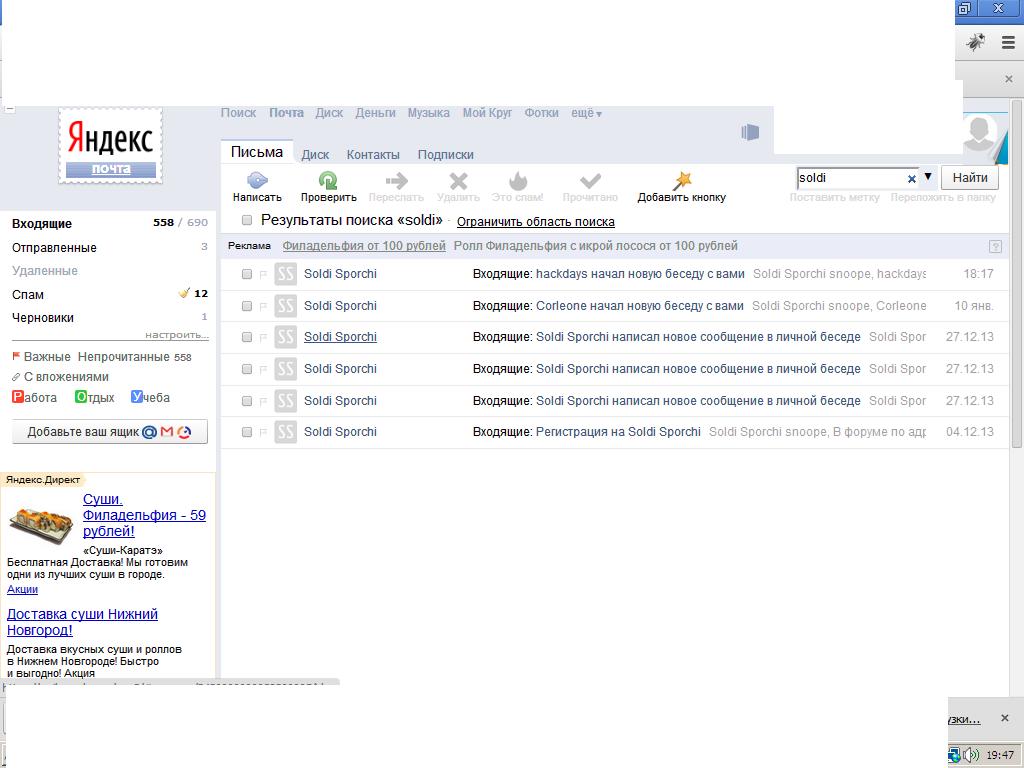Click the SS avatar of the hackdays message

[285, 274]
